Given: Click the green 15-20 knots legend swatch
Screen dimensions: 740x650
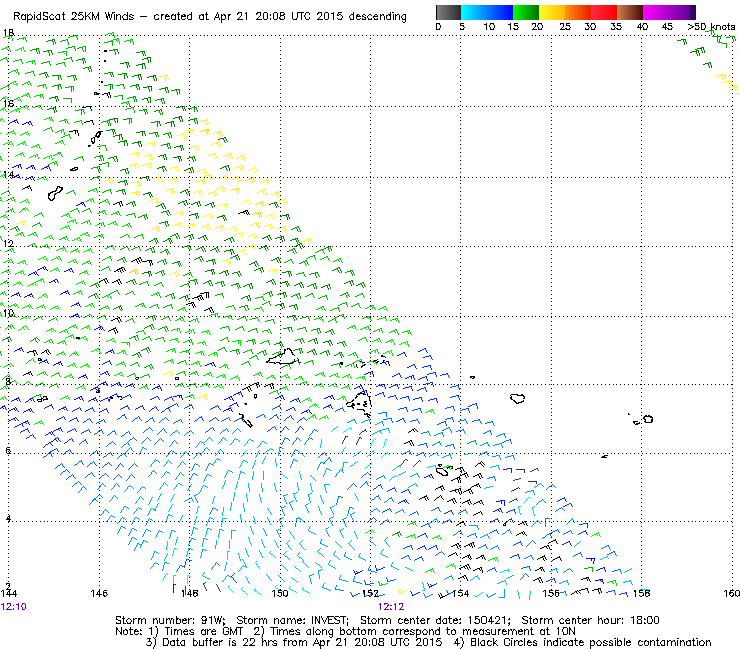Looking at the screenshot, I should (x=526, y=12).
